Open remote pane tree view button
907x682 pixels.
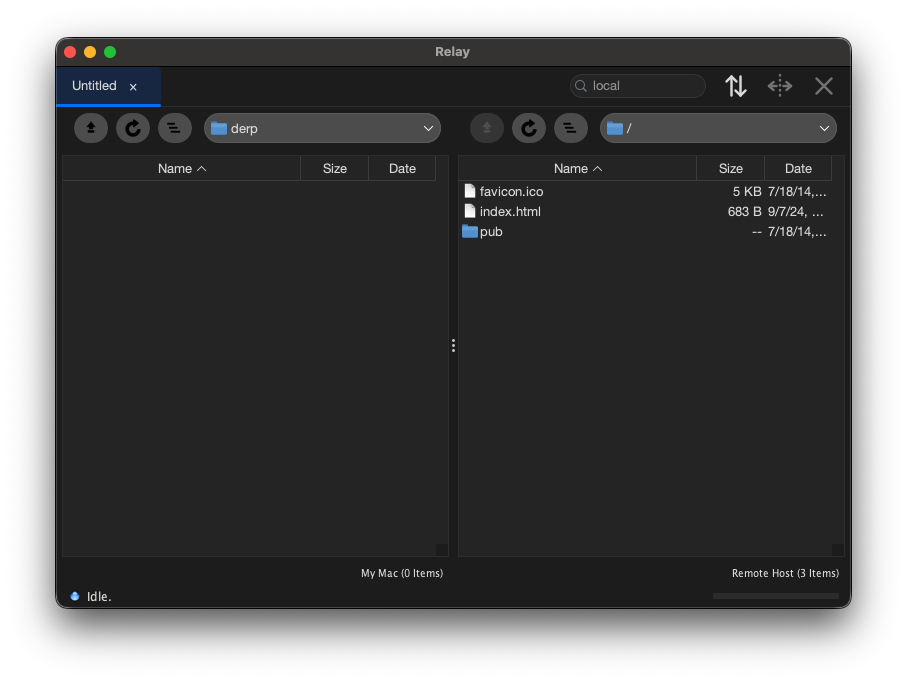pyautogui.click(x=571, y=128)
